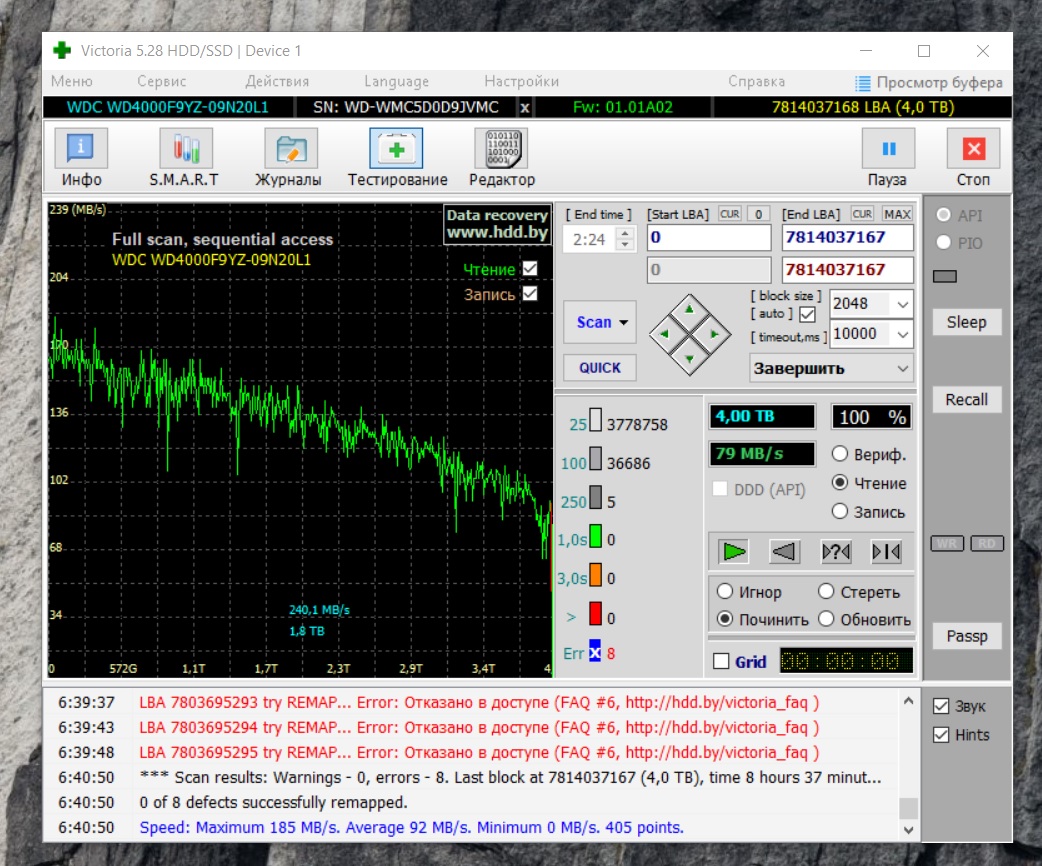Open the Завершить action dropdown
The image size is (1042, 866).
coord(831,368)
